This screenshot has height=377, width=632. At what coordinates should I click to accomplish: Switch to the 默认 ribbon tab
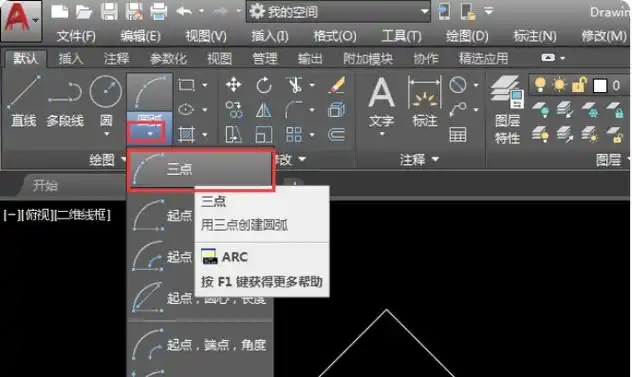click(x=25, y=58)
